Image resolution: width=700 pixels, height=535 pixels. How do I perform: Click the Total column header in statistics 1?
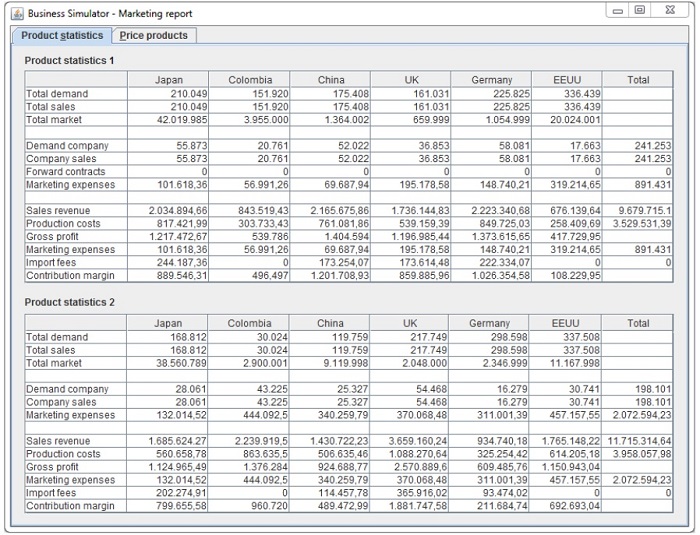[637, 80]
